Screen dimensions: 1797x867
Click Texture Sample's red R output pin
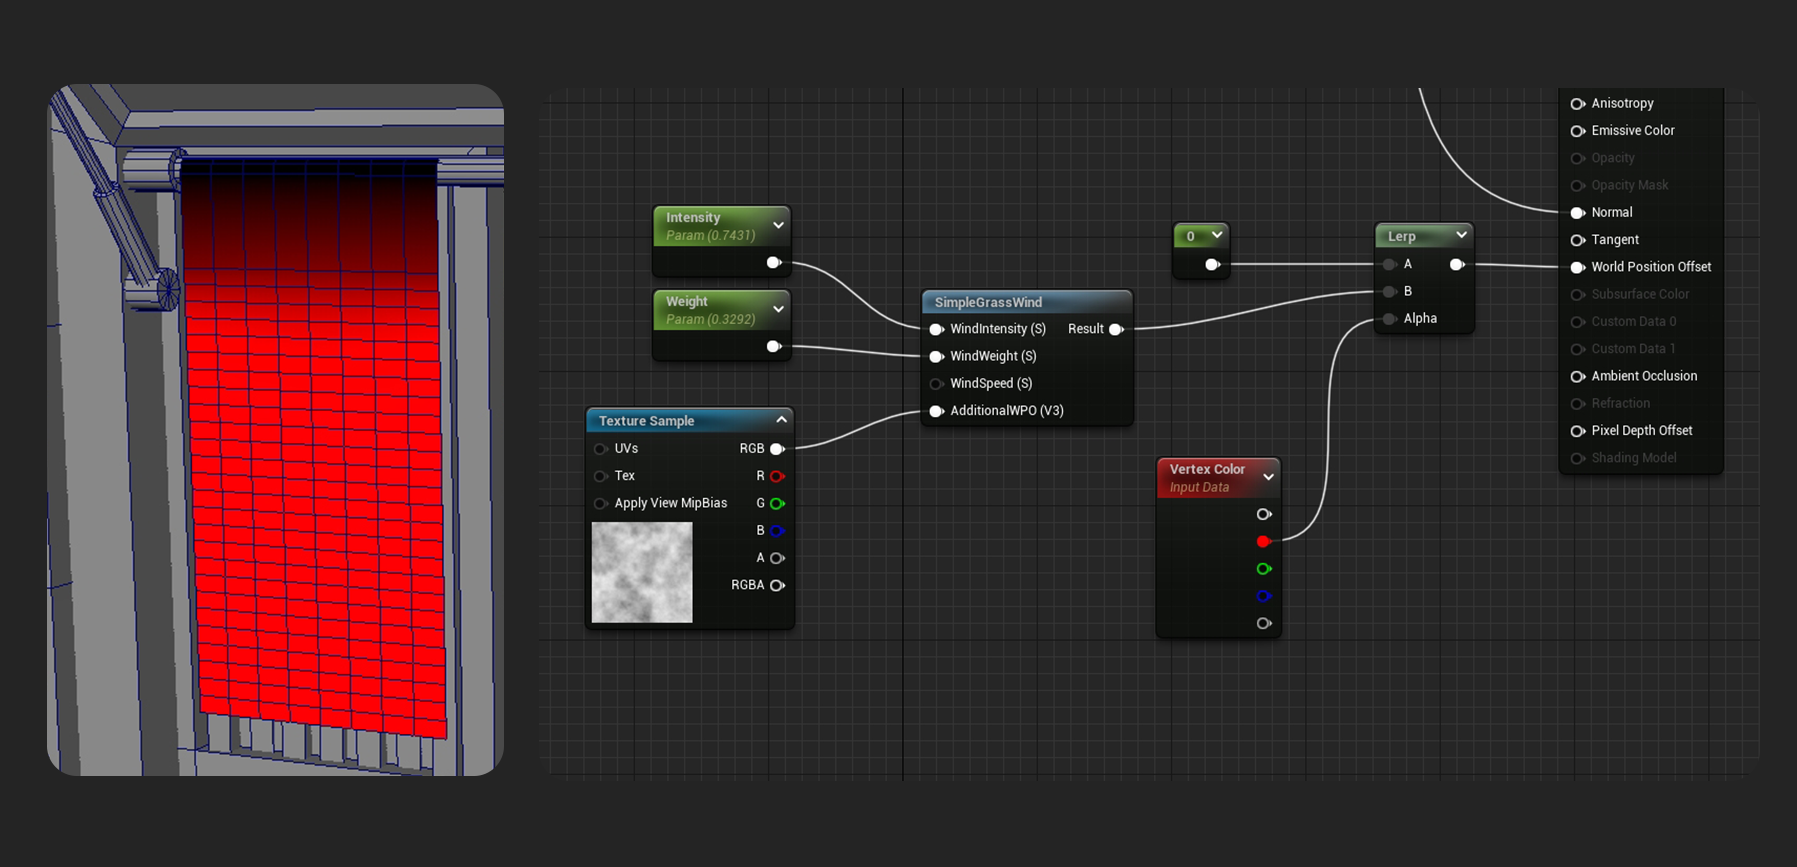click(x=777, y=476)
